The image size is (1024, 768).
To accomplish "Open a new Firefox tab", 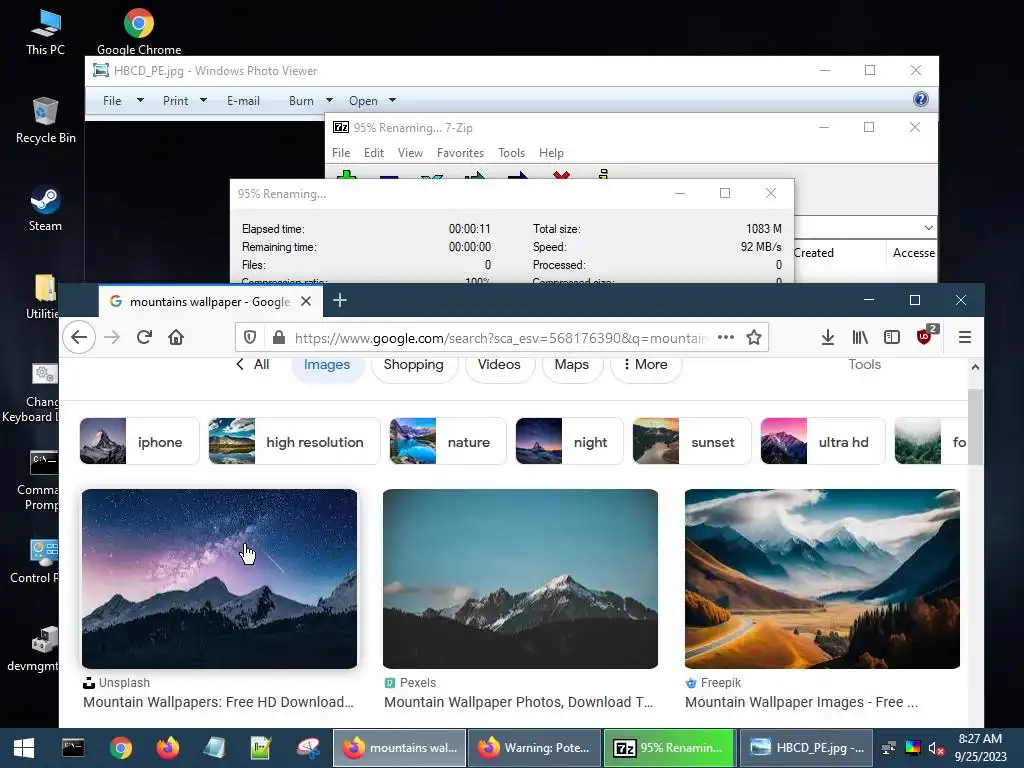I will (x=340, y=300).
